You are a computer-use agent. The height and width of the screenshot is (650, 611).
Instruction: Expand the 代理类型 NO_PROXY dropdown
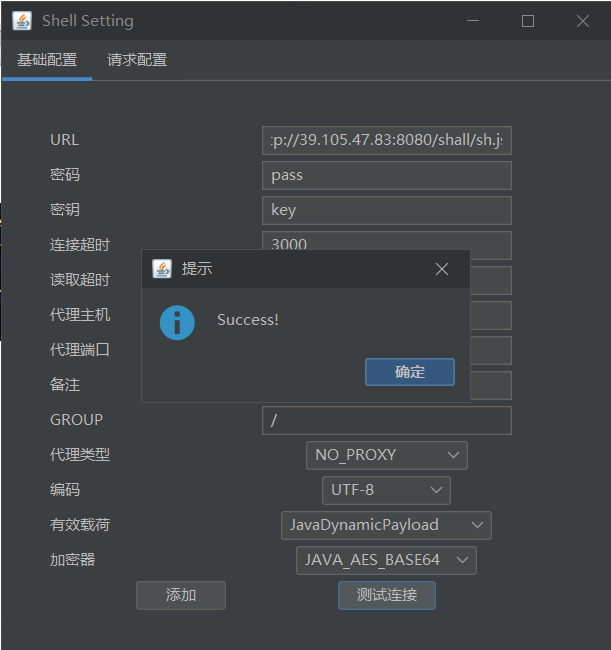387,455
